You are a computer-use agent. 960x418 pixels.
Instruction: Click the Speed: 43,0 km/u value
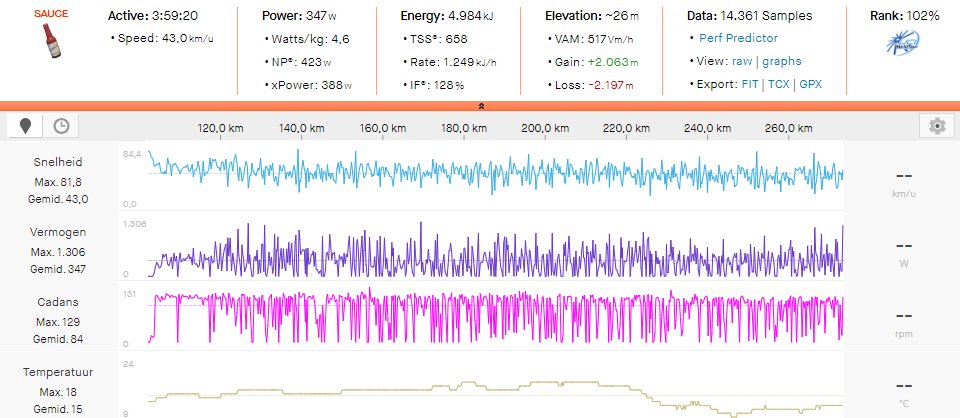coord(166,38)
